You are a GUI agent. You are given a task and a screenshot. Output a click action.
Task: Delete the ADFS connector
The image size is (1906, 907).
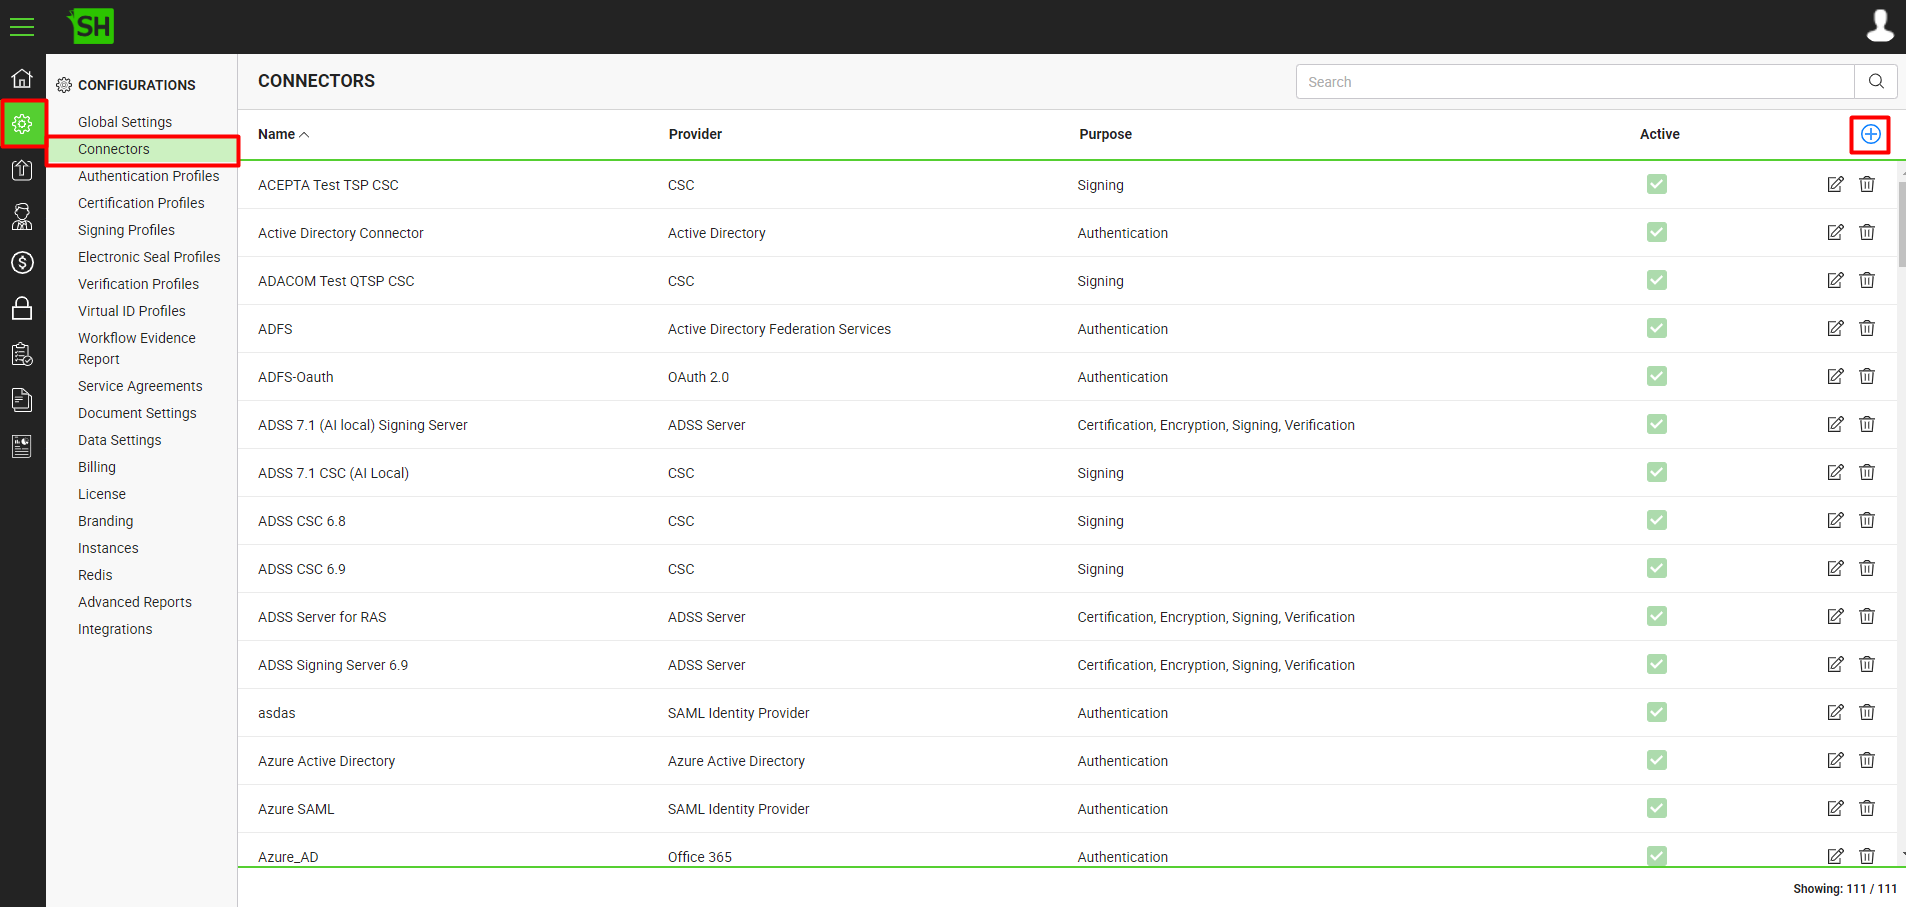pos(1867,328)
